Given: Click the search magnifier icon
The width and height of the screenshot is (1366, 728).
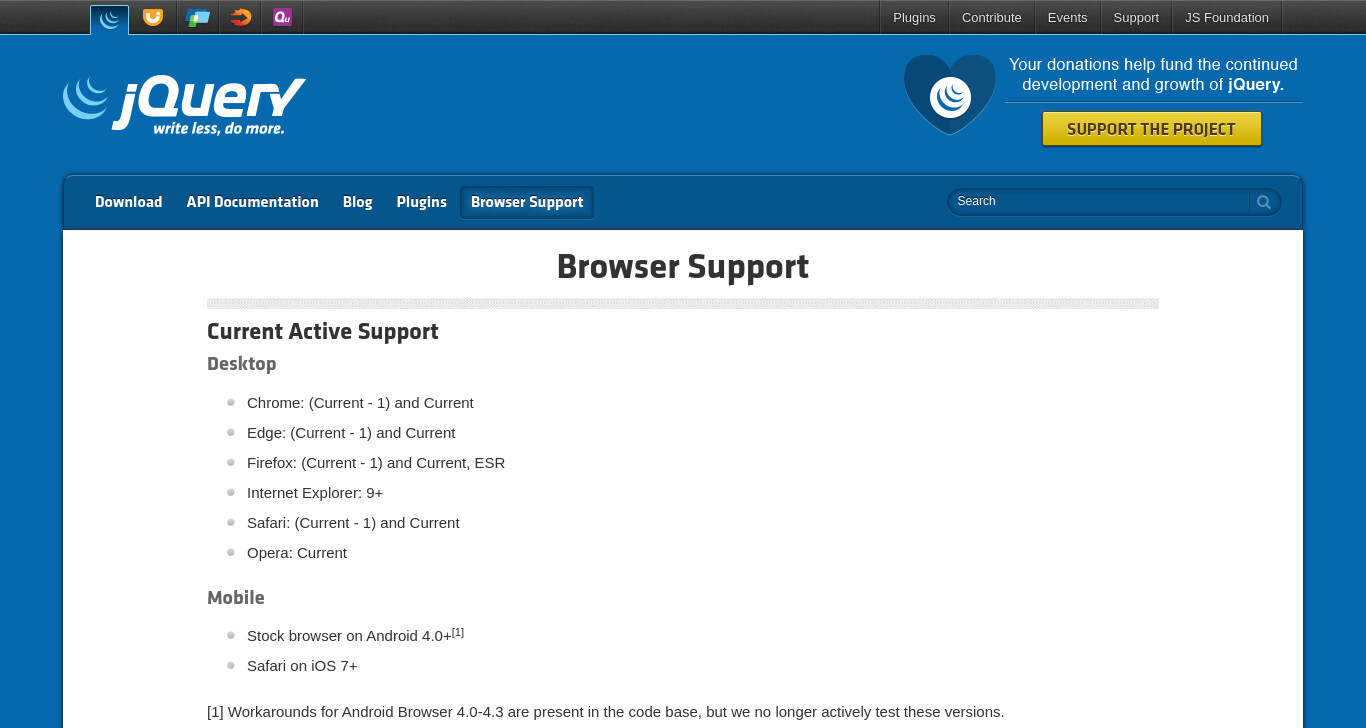Looking at the screenshot, I should (1264, 202).
